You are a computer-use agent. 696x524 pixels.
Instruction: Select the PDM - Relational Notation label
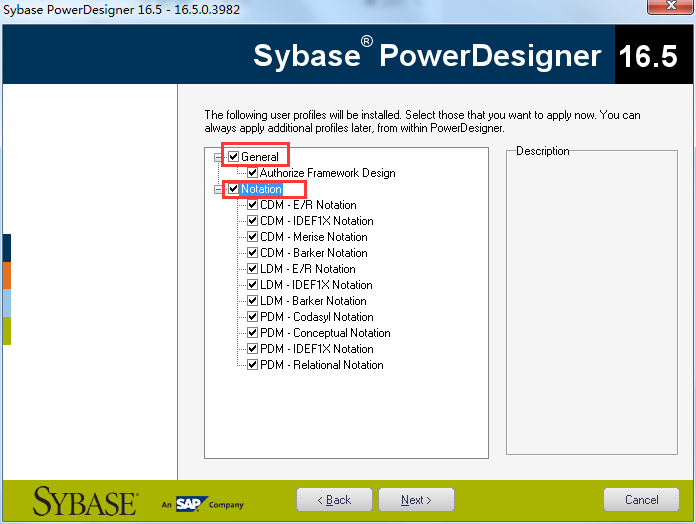322,365
